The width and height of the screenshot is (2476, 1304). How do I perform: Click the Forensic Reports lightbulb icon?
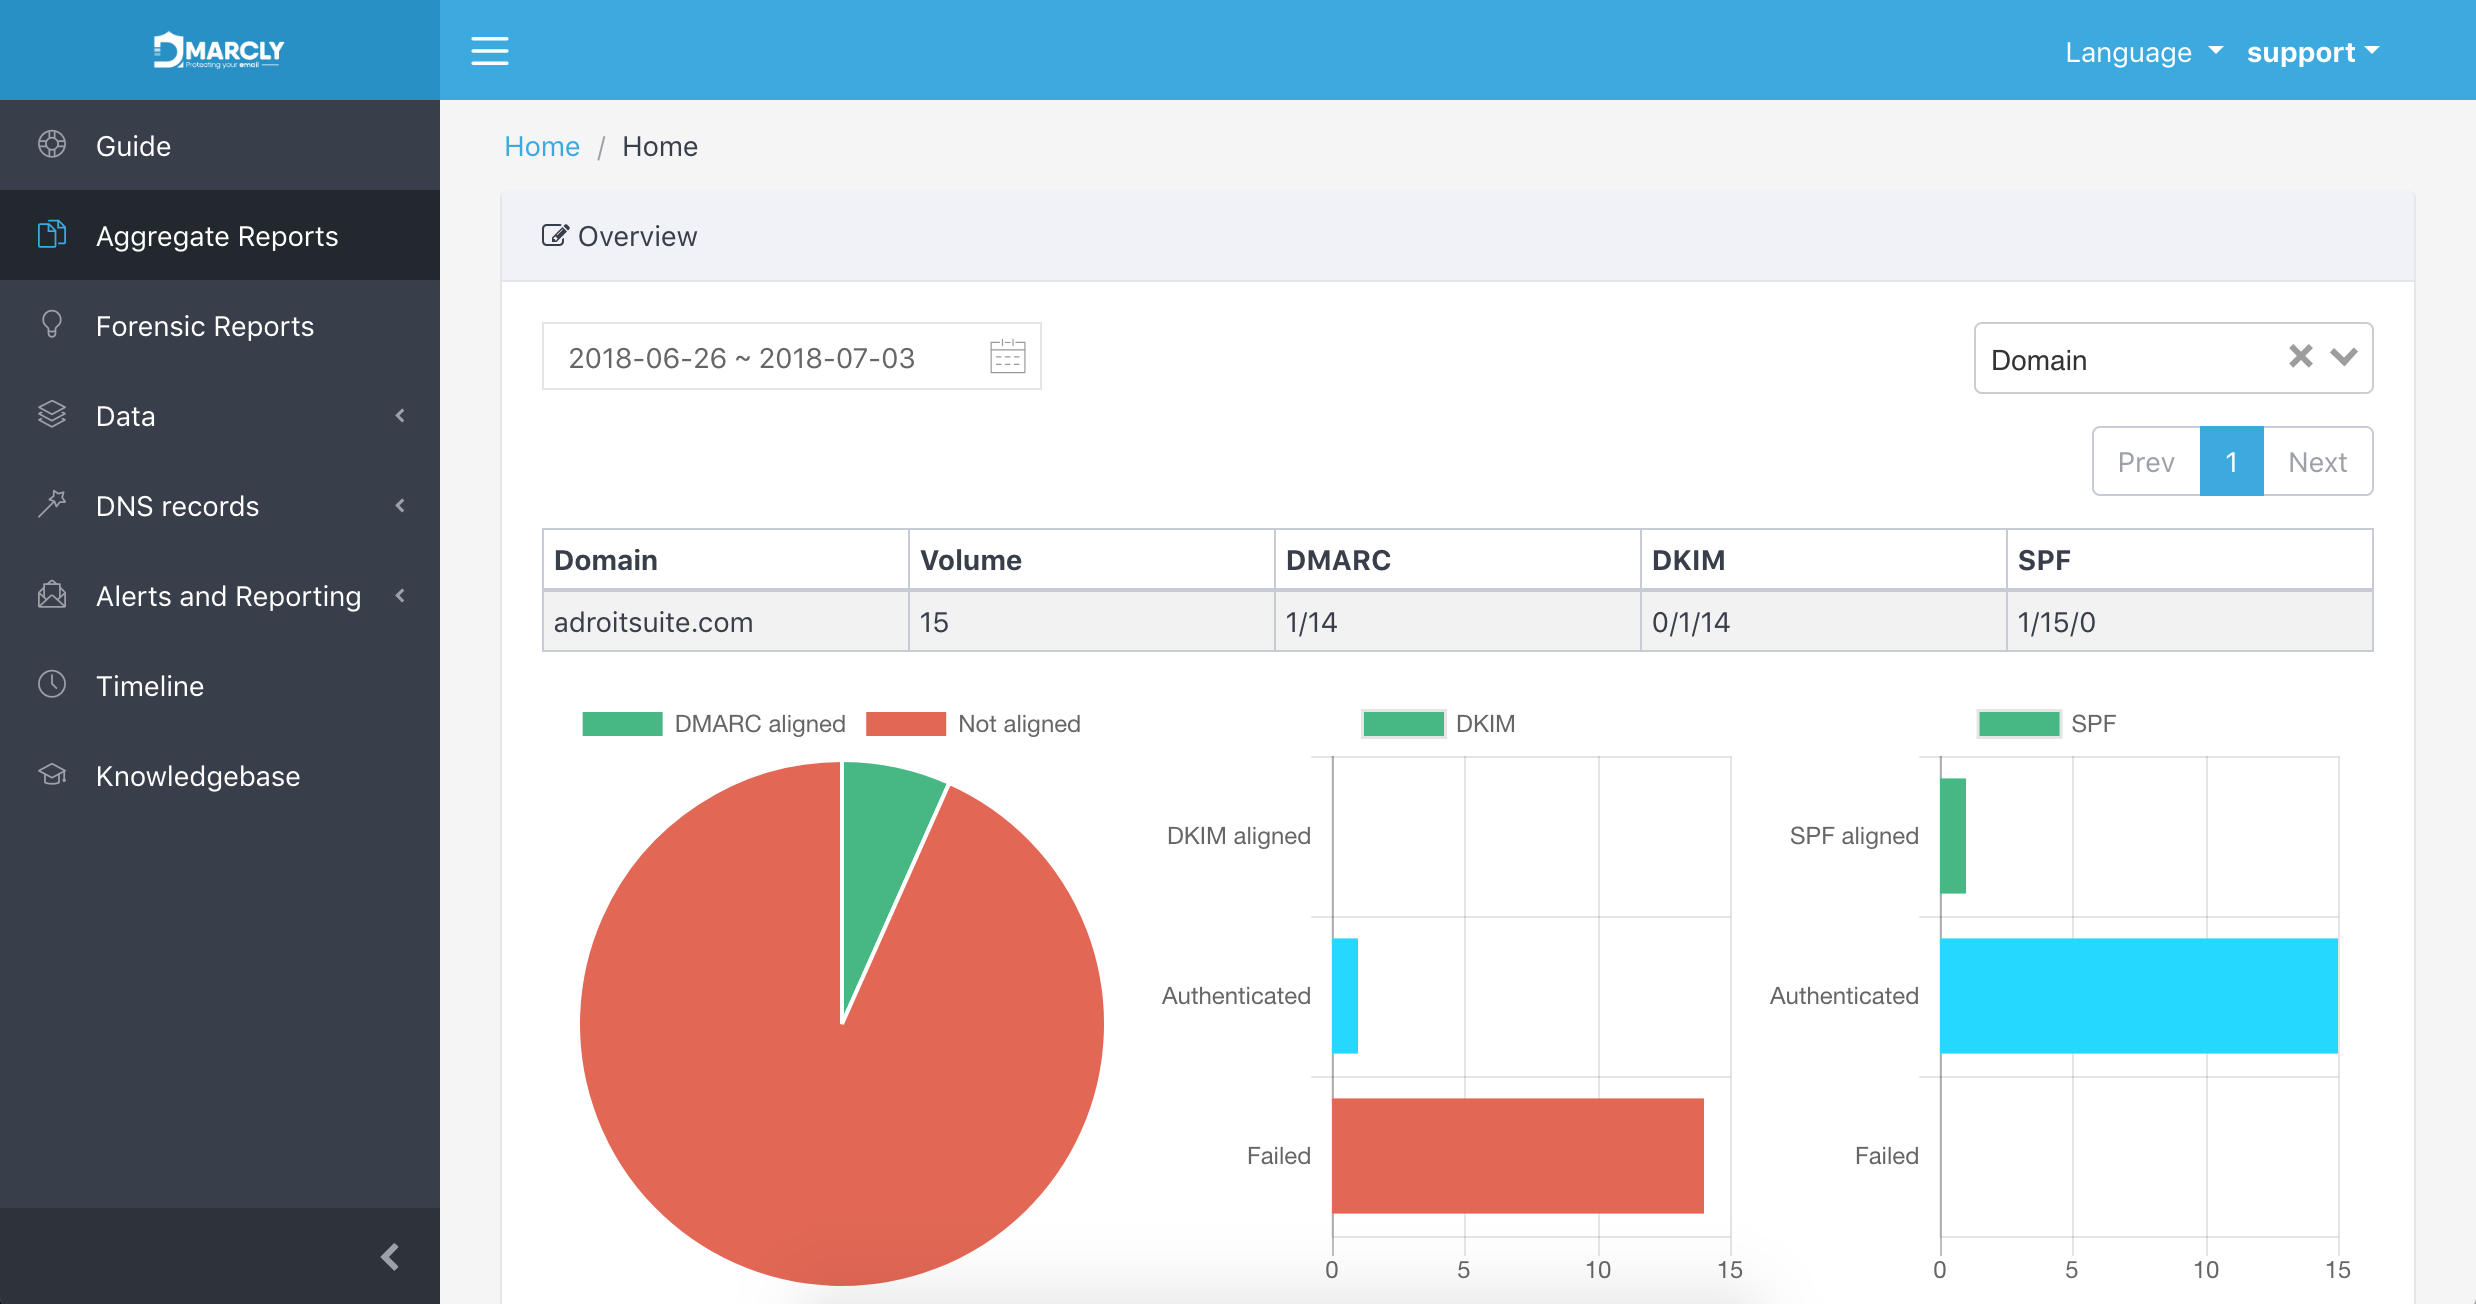coord(52,325)
